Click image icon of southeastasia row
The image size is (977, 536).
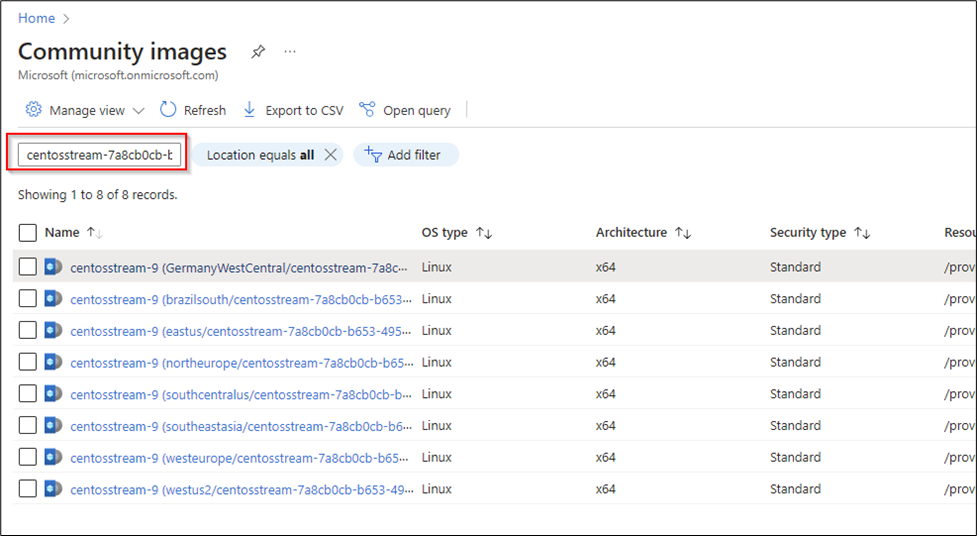tap(53, 426)
